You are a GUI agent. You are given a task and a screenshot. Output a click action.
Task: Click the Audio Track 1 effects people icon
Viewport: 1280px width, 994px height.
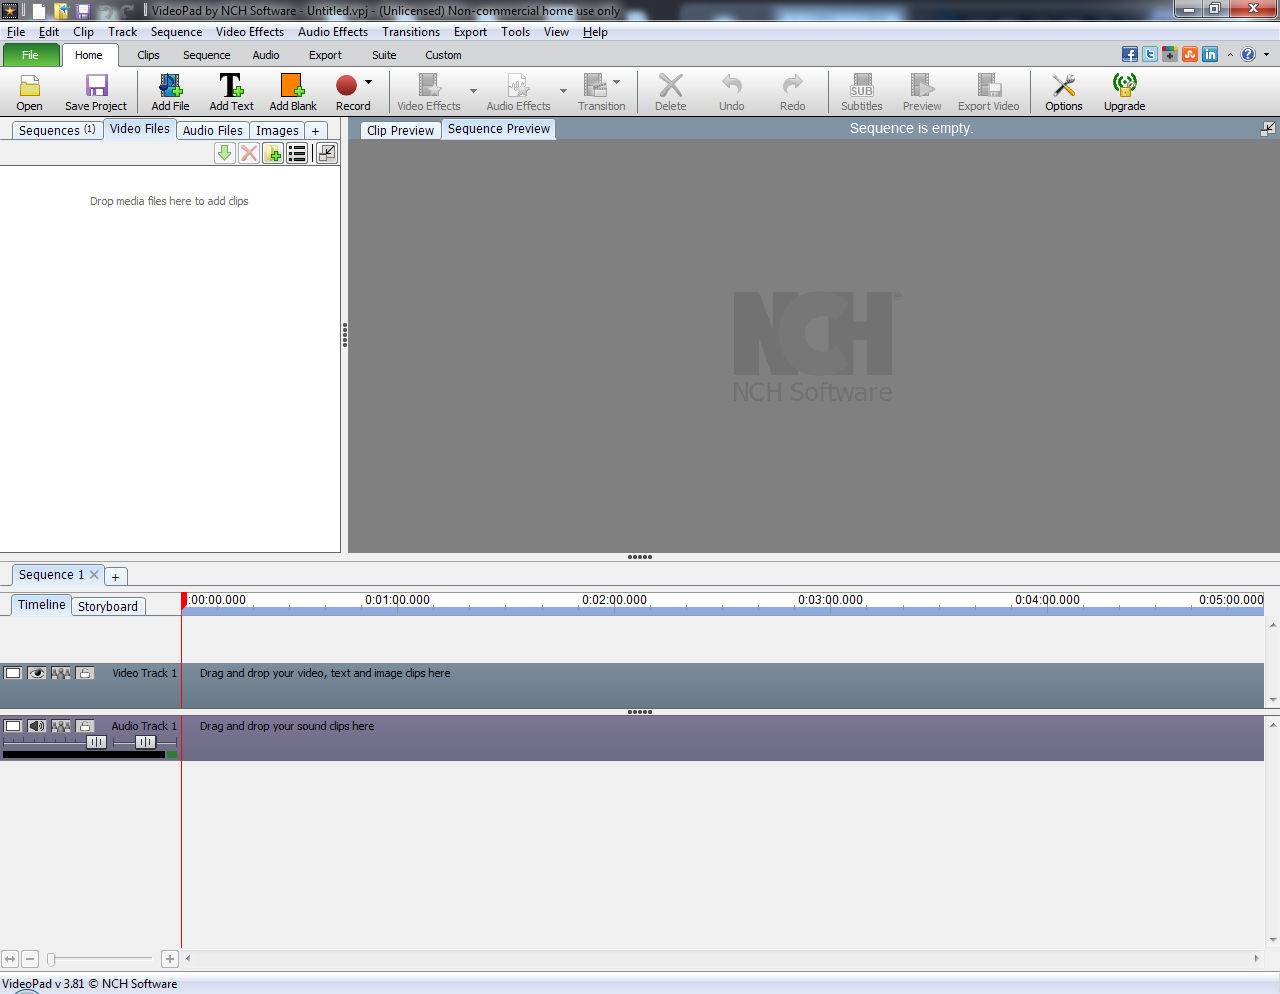click(x=61, y=726)
